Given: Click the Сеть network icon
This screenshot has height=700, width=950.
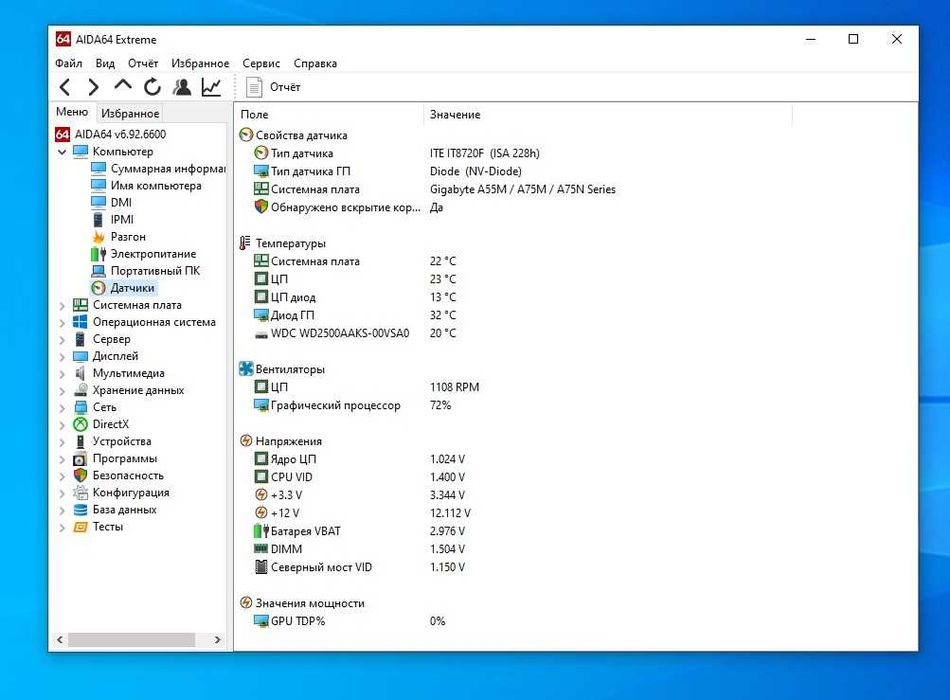Looking at the screenshot, I should [81, 407].
